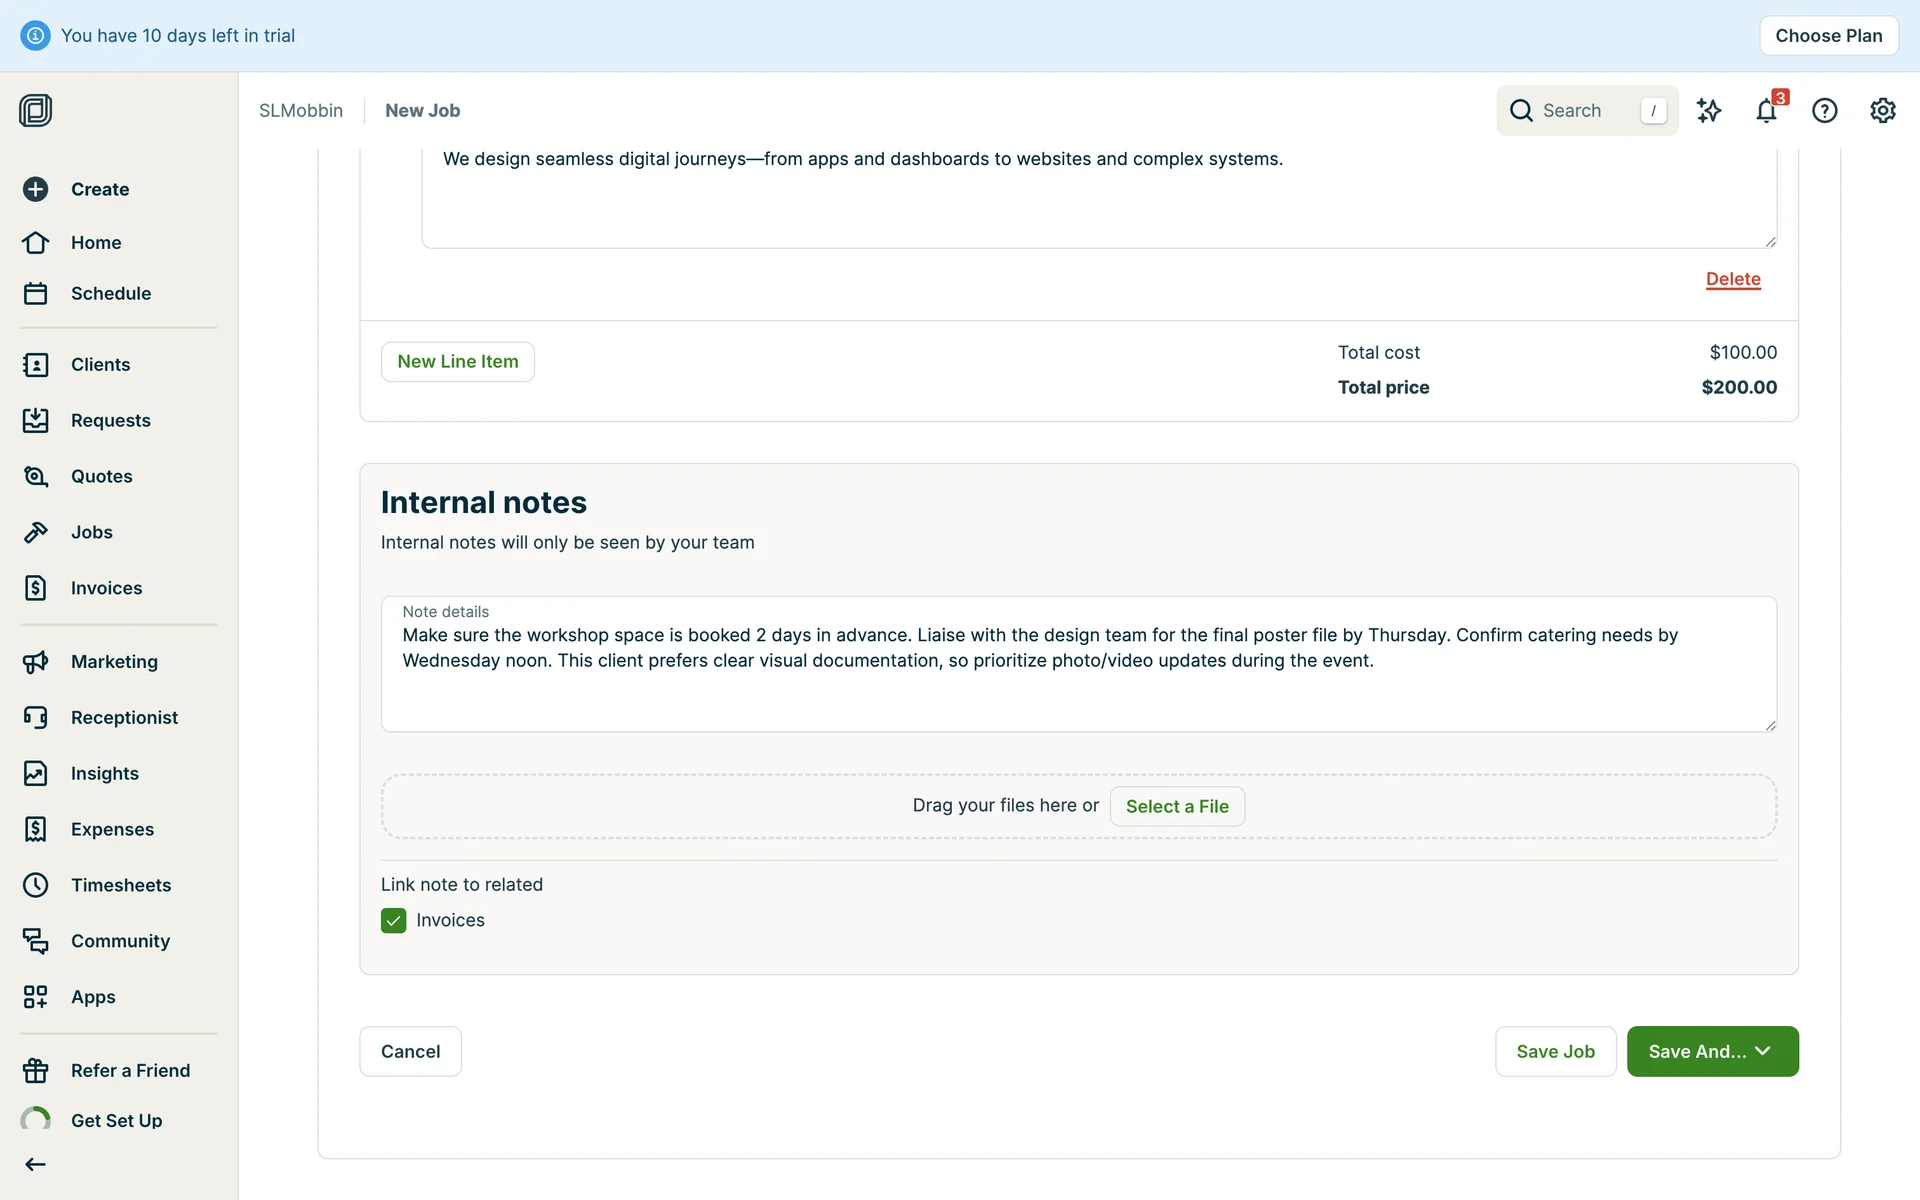Screen dimensions: 1920x1200
Task: Navigate to Marketing section
Action: (x=114, y=661)
